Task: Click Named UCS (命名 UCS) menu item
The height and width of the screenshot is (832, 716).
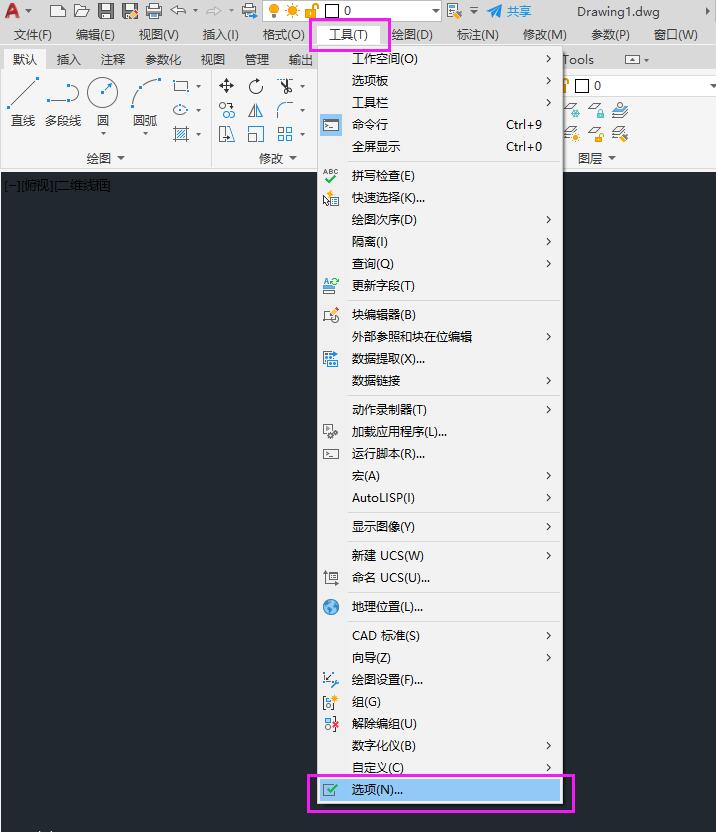Action: [439, 578]
